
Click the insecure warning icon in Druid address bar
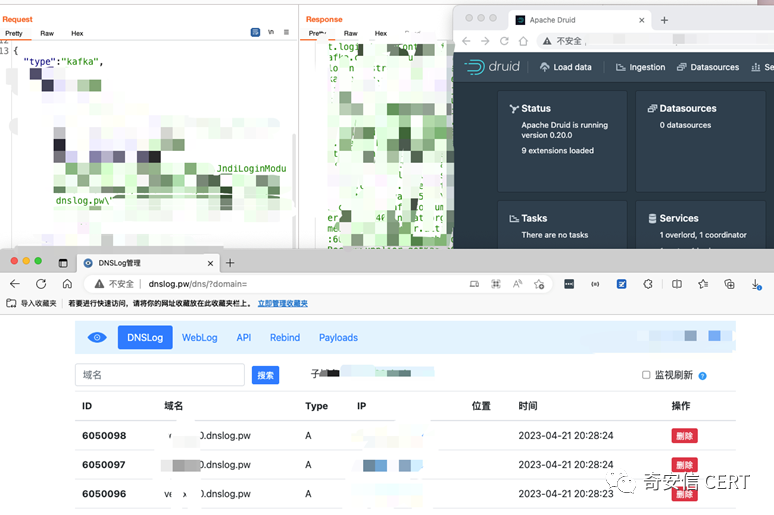[x=547, y=41]
